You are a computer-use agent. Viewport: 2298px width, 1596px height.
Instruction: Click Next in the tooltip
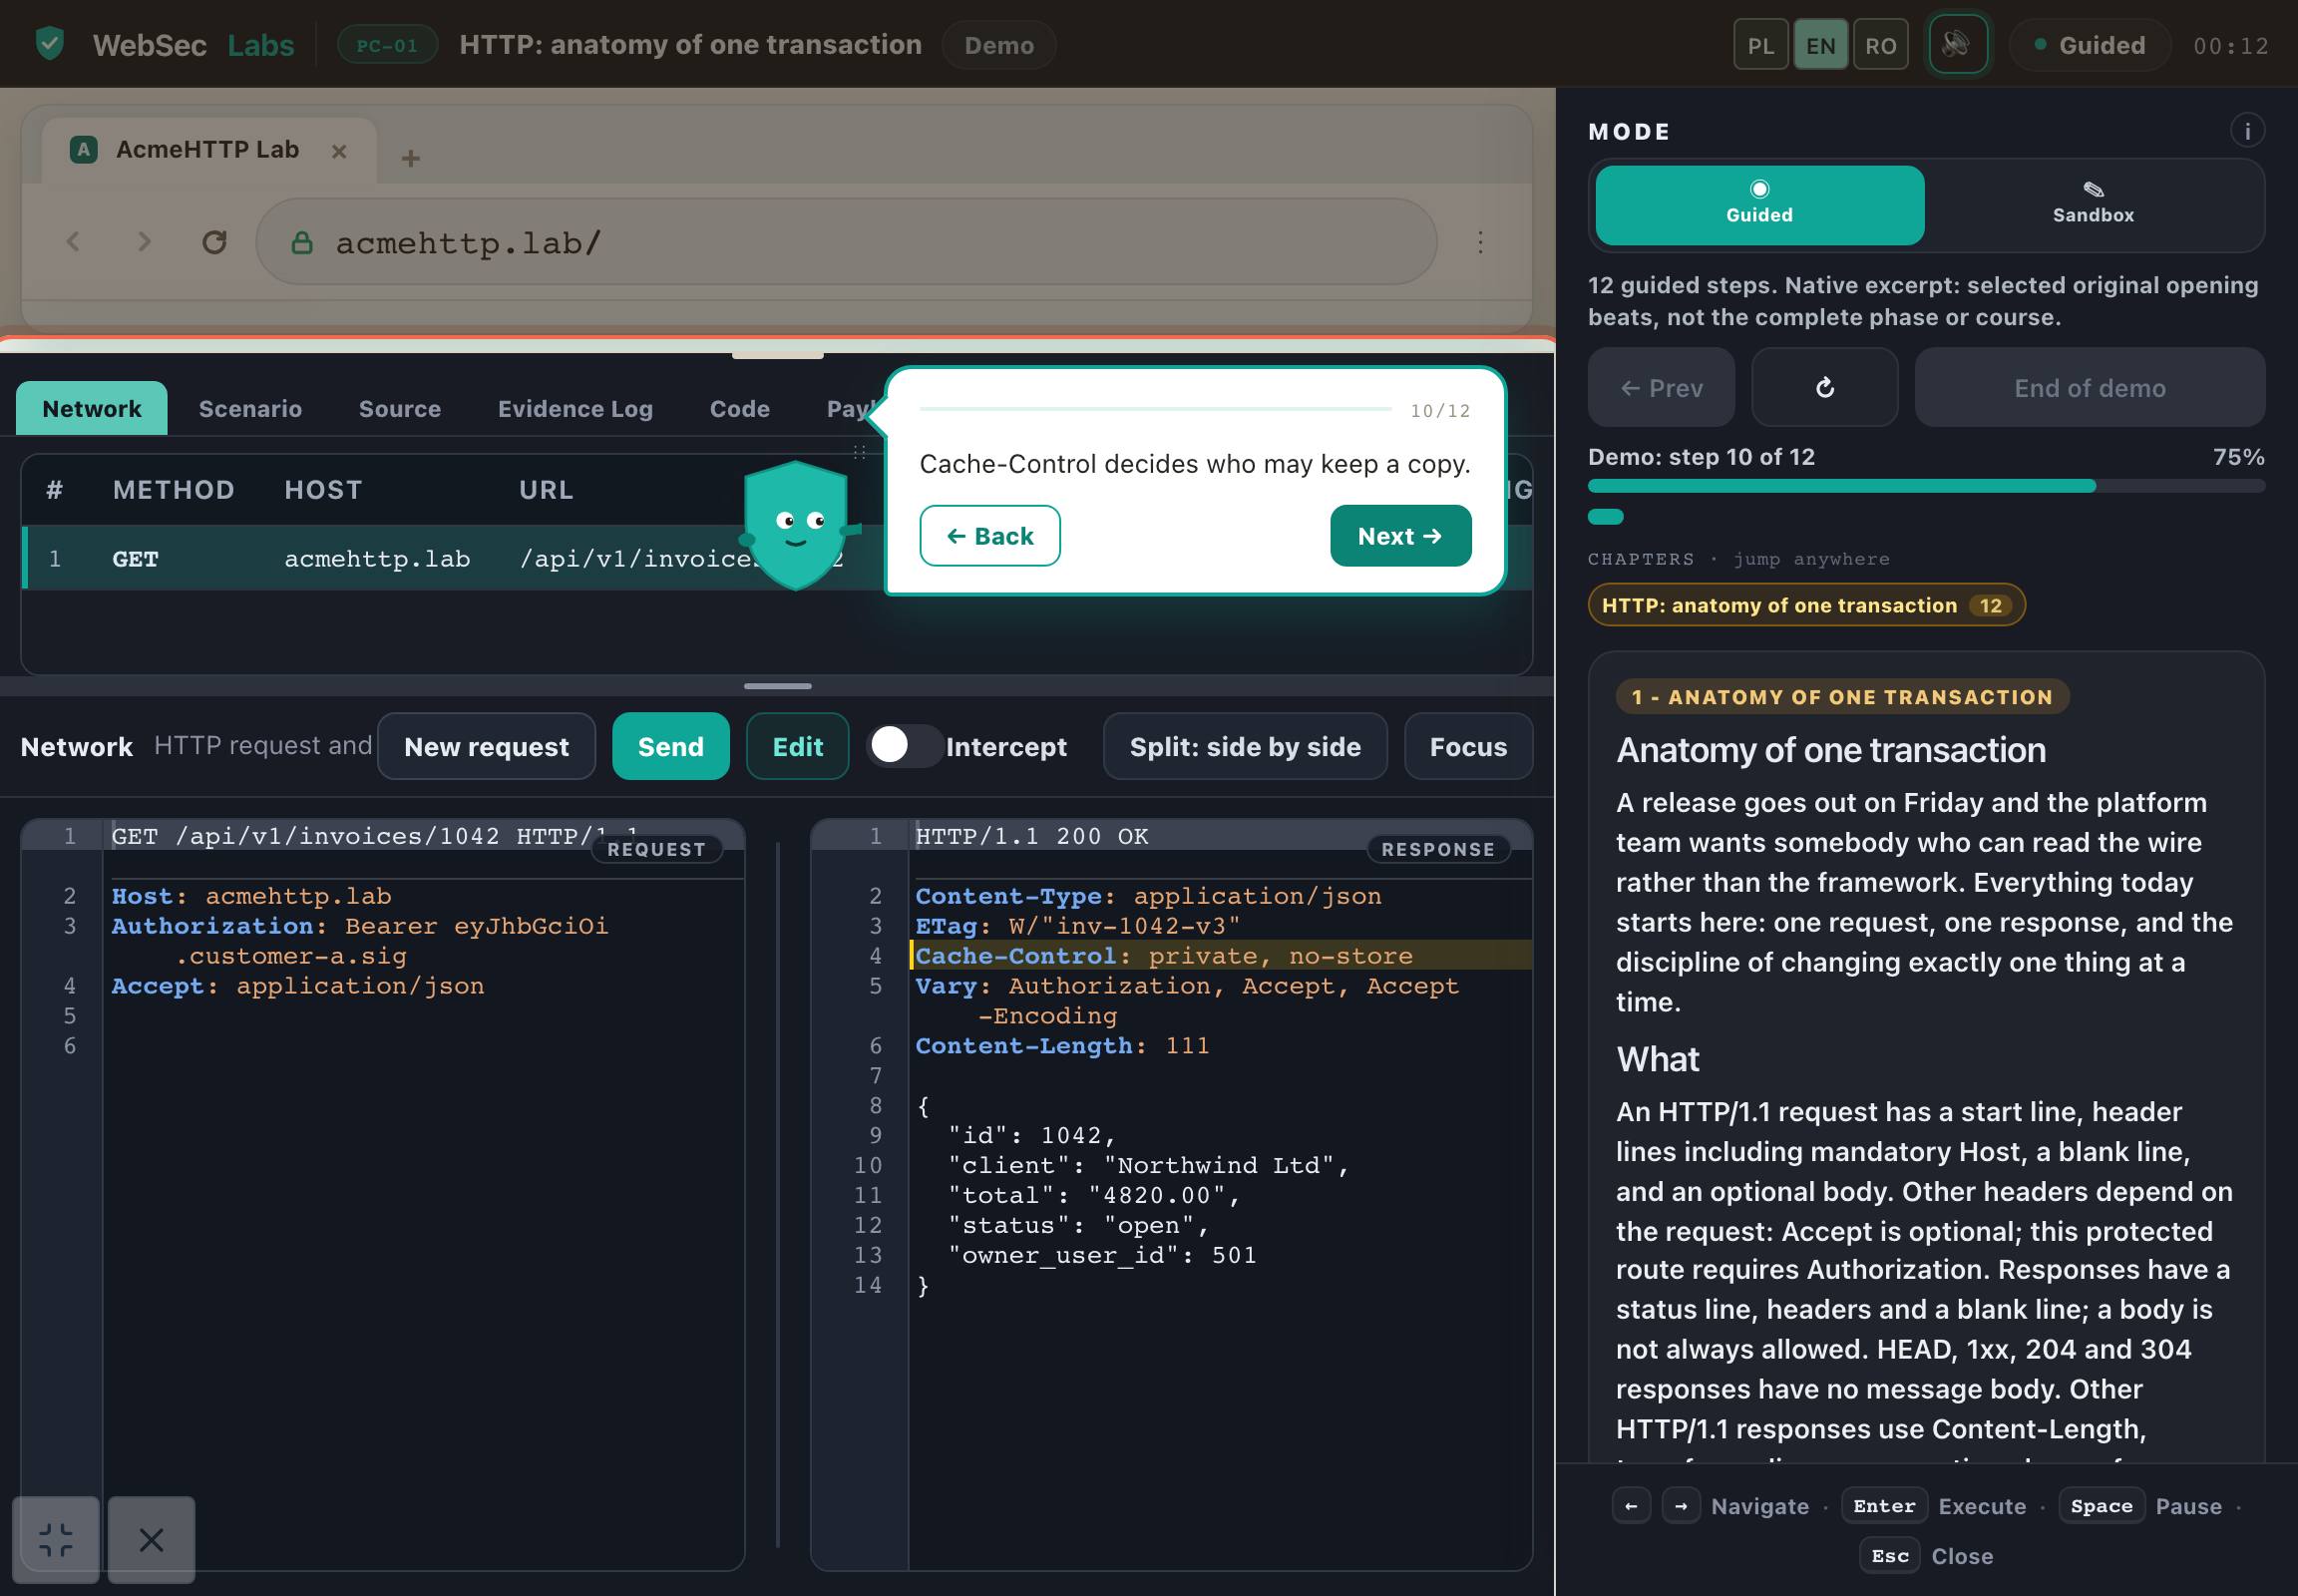[1400, 536]
